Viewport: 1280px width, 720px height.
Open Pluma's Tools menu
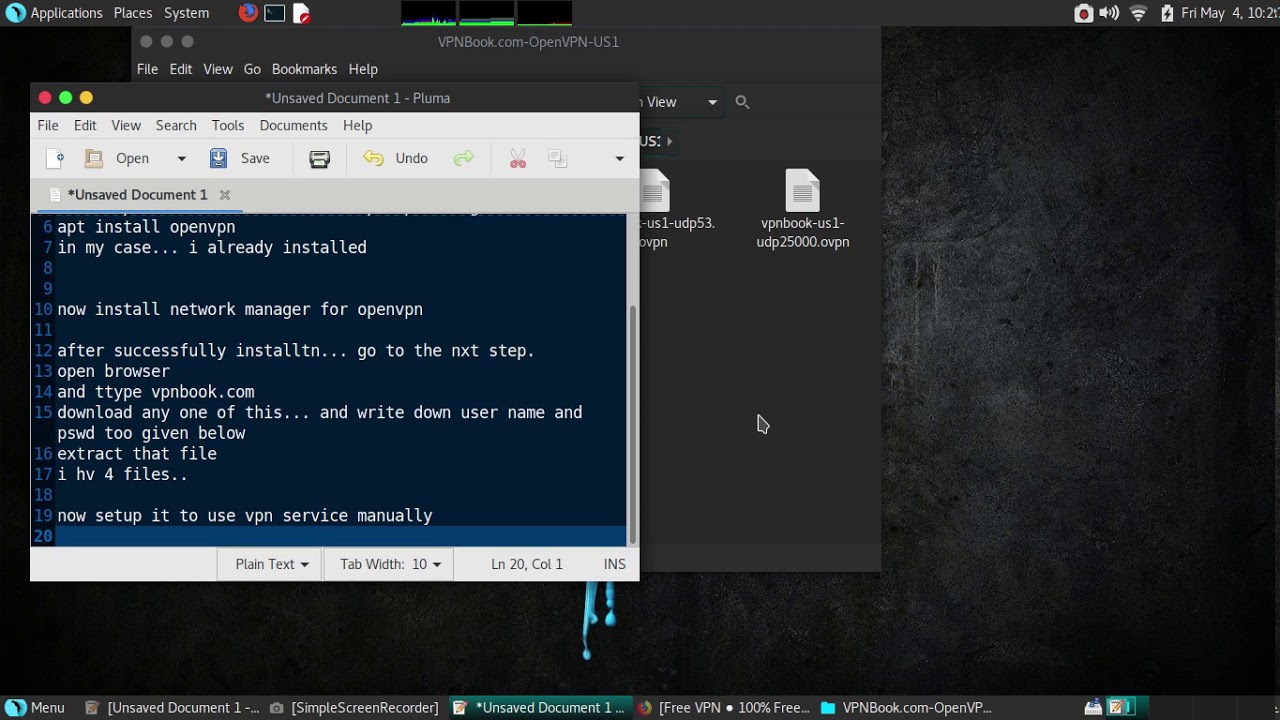point(228,125)
